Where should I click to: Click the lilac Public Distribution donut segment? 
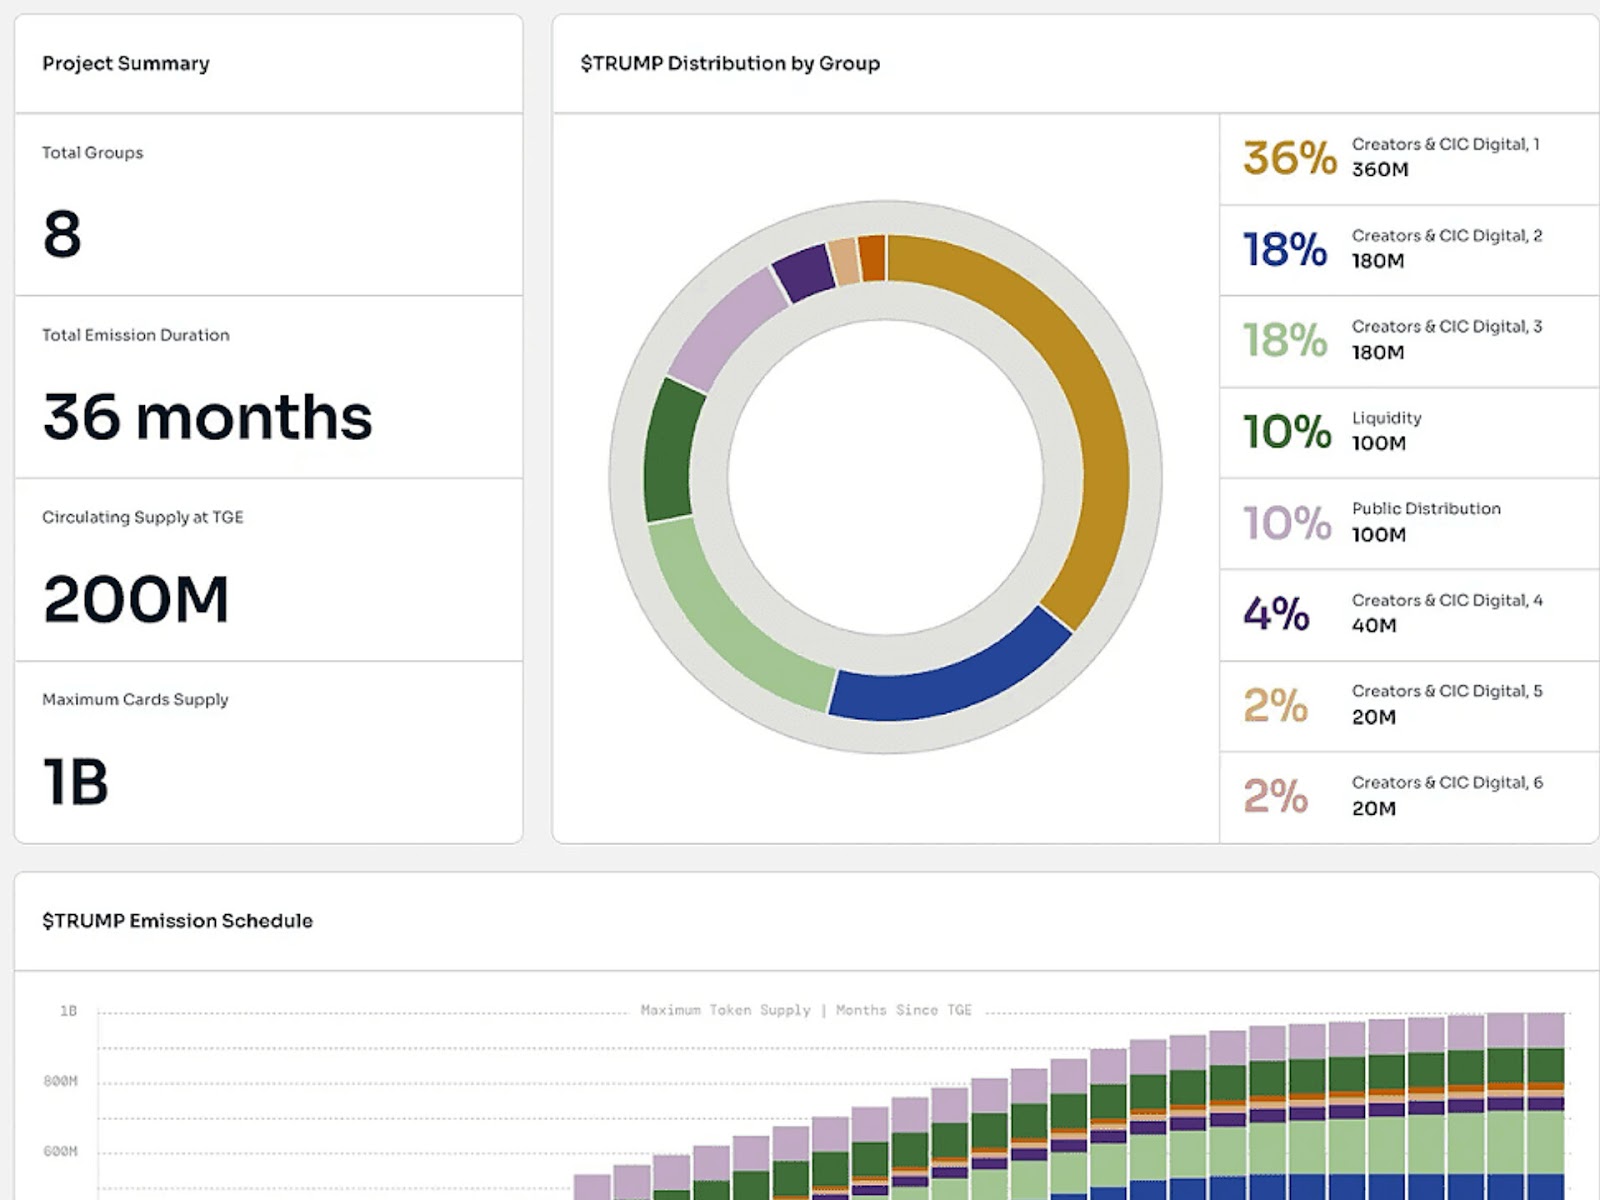[726, 327]
